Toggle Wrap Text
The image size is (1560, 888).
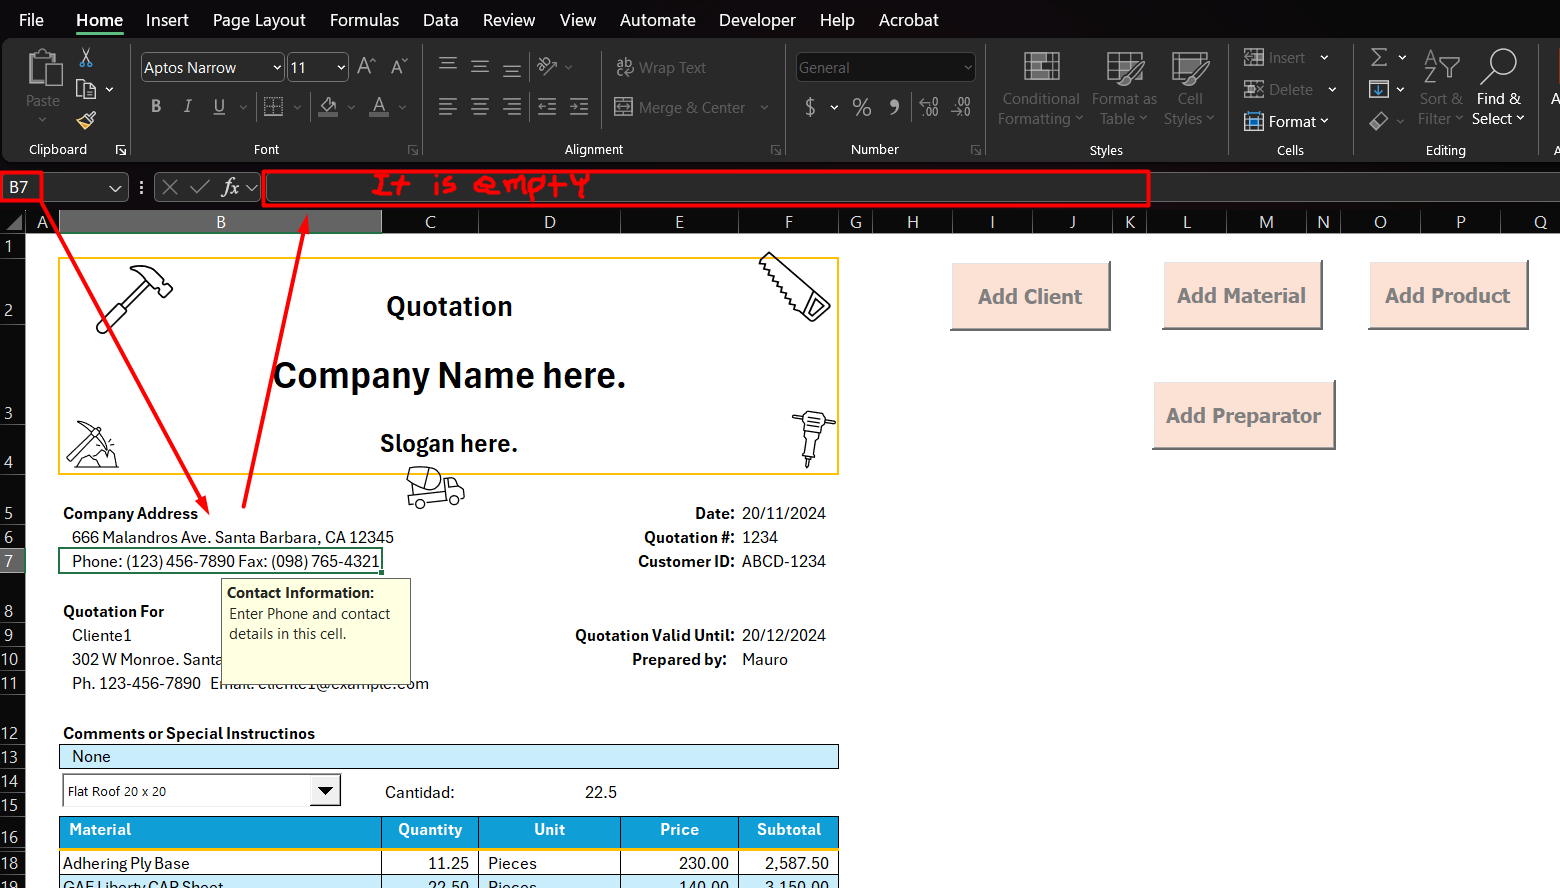[x=661, y=67]
